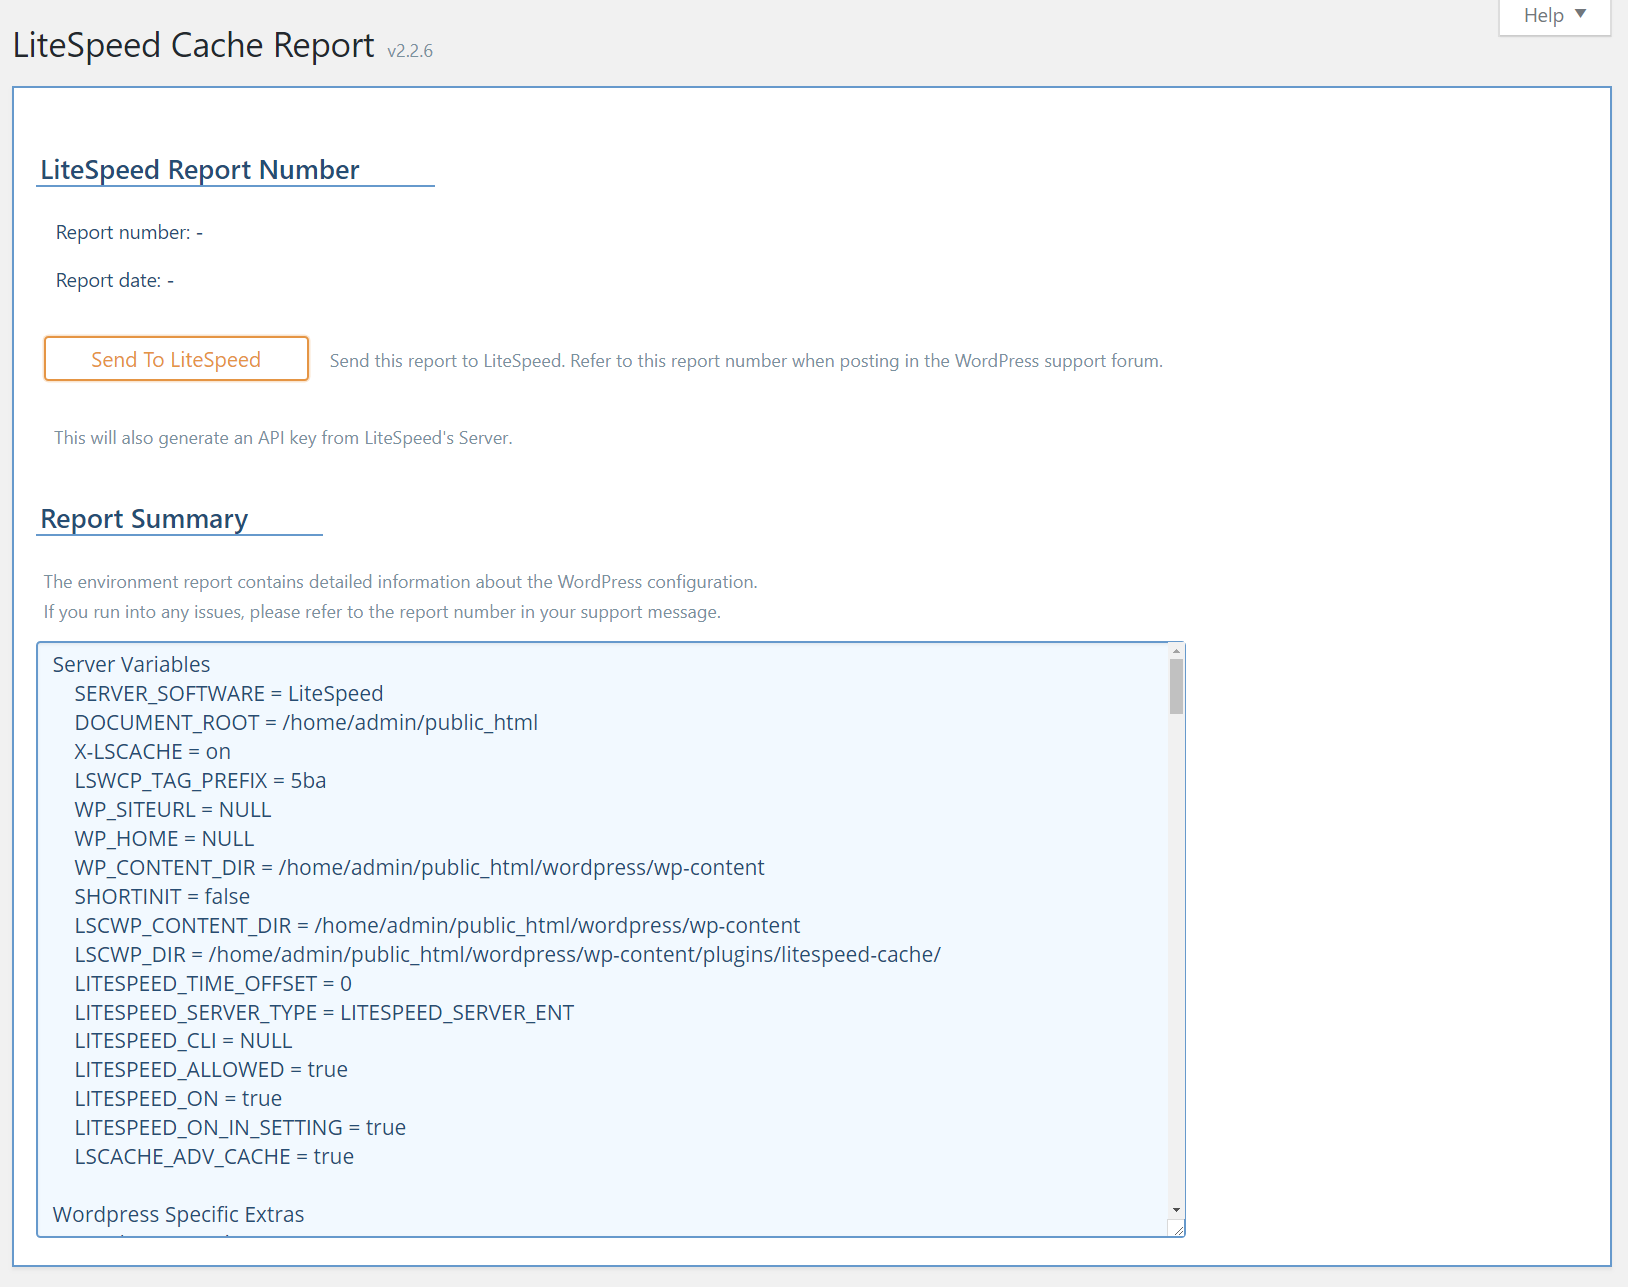Click the LSCWP_CONTENT_DIR path line
Image resolution: width=1628 pixels, height=1287 pixels.
(x=437, y=926)
